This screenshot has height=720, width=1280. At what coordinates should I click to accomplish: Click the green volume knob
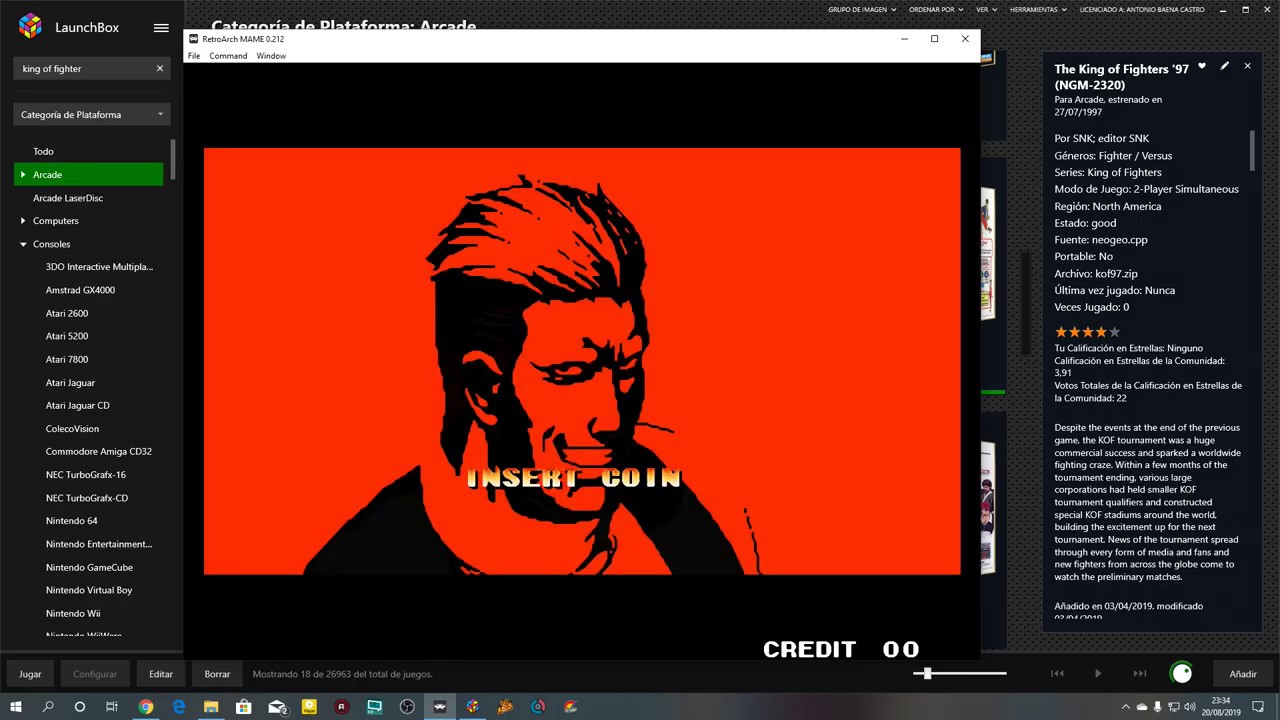[1181, 673]
